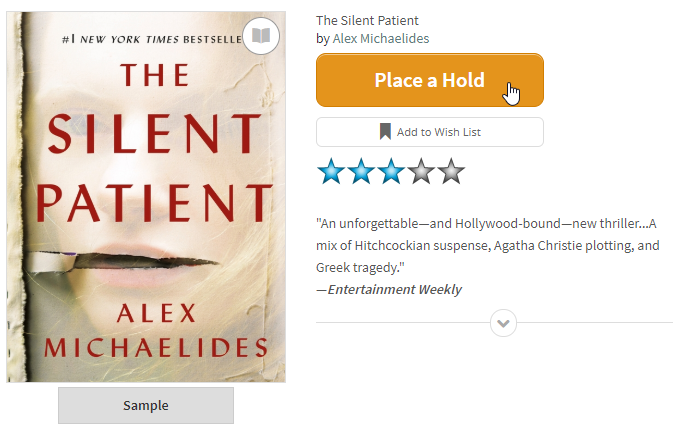Rate the book five stars
This screenshot has width=674, height=430.
pos(451,171)
